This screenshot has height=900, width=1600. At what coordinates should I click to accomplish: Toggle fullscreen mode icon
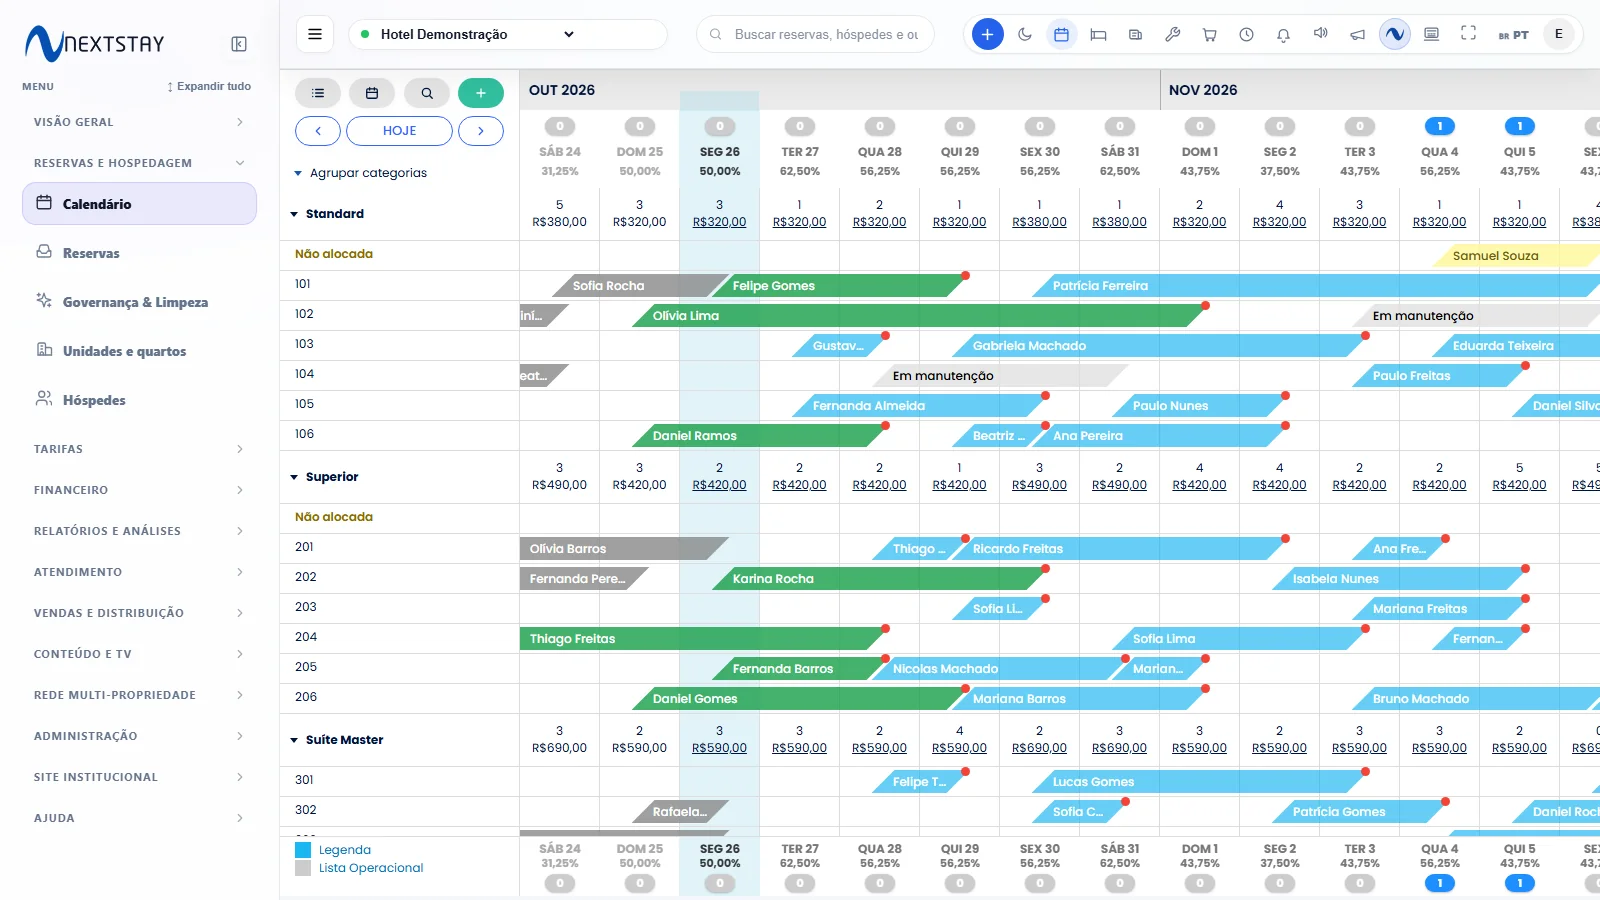click(x=1468, y=33)
